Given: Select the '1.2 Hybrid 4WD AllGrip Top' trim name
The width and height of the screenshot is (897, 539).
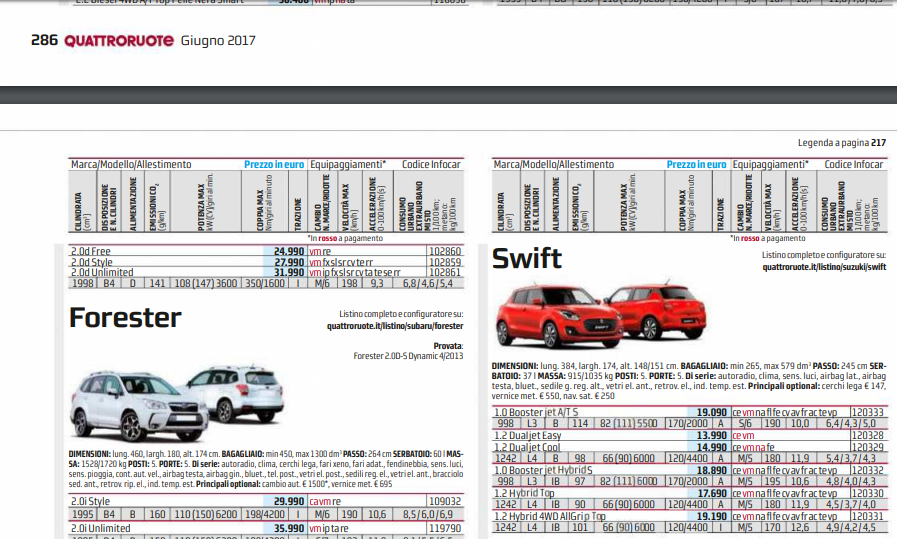Looking at the screenshot, I should [550, 516].
